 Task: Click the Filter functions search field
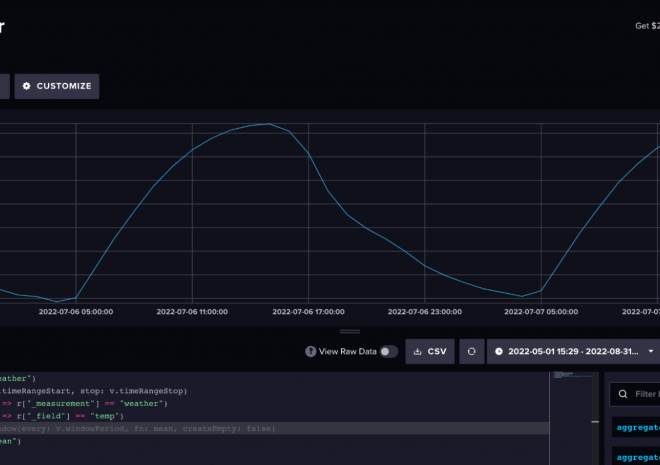point(635,394)
